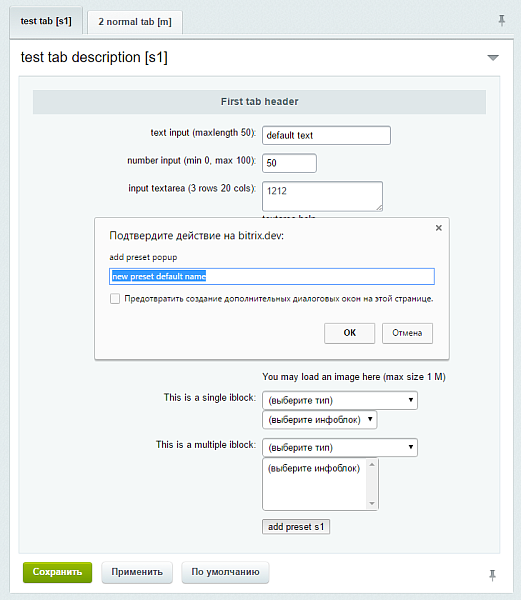
Task: Open the single iblock infoblock dropdown
Action: 319,420
